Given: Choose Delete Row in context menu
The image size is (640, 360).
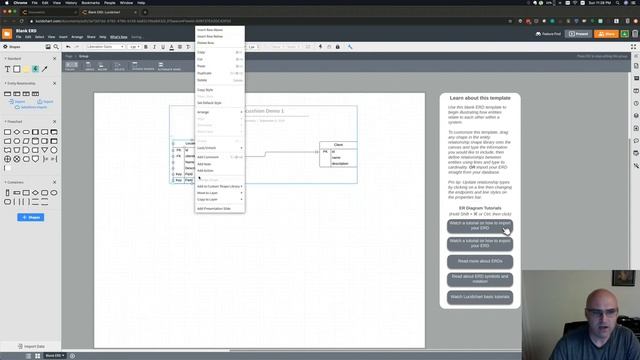Looking at the screenshot, I should 220,43.
